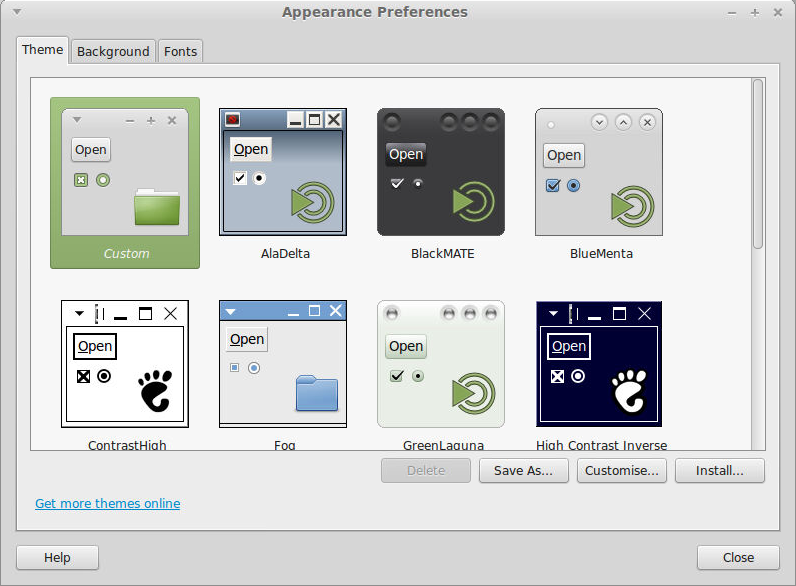
Task: Click the maximize square in Fog preview titlebar
Action: (x=315, y=310)
